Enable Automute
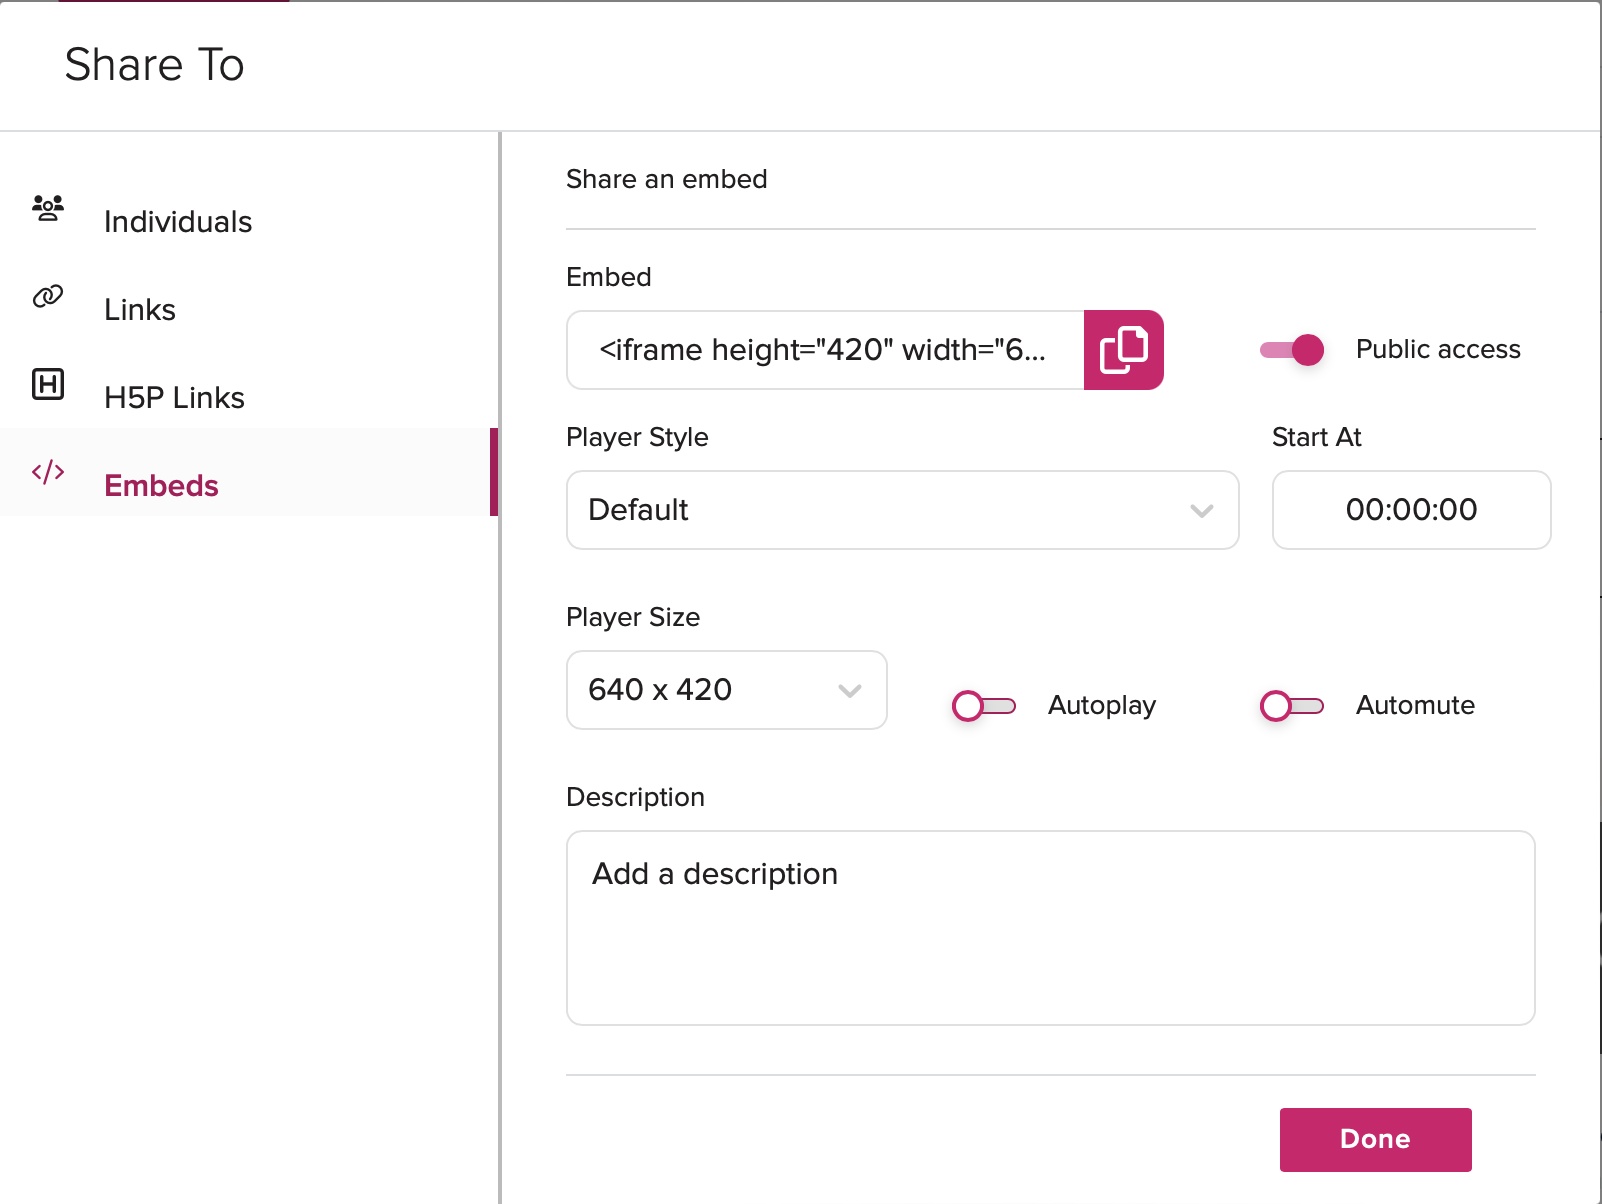Screen dimensions: 1602x1204 click(1291, 706)
